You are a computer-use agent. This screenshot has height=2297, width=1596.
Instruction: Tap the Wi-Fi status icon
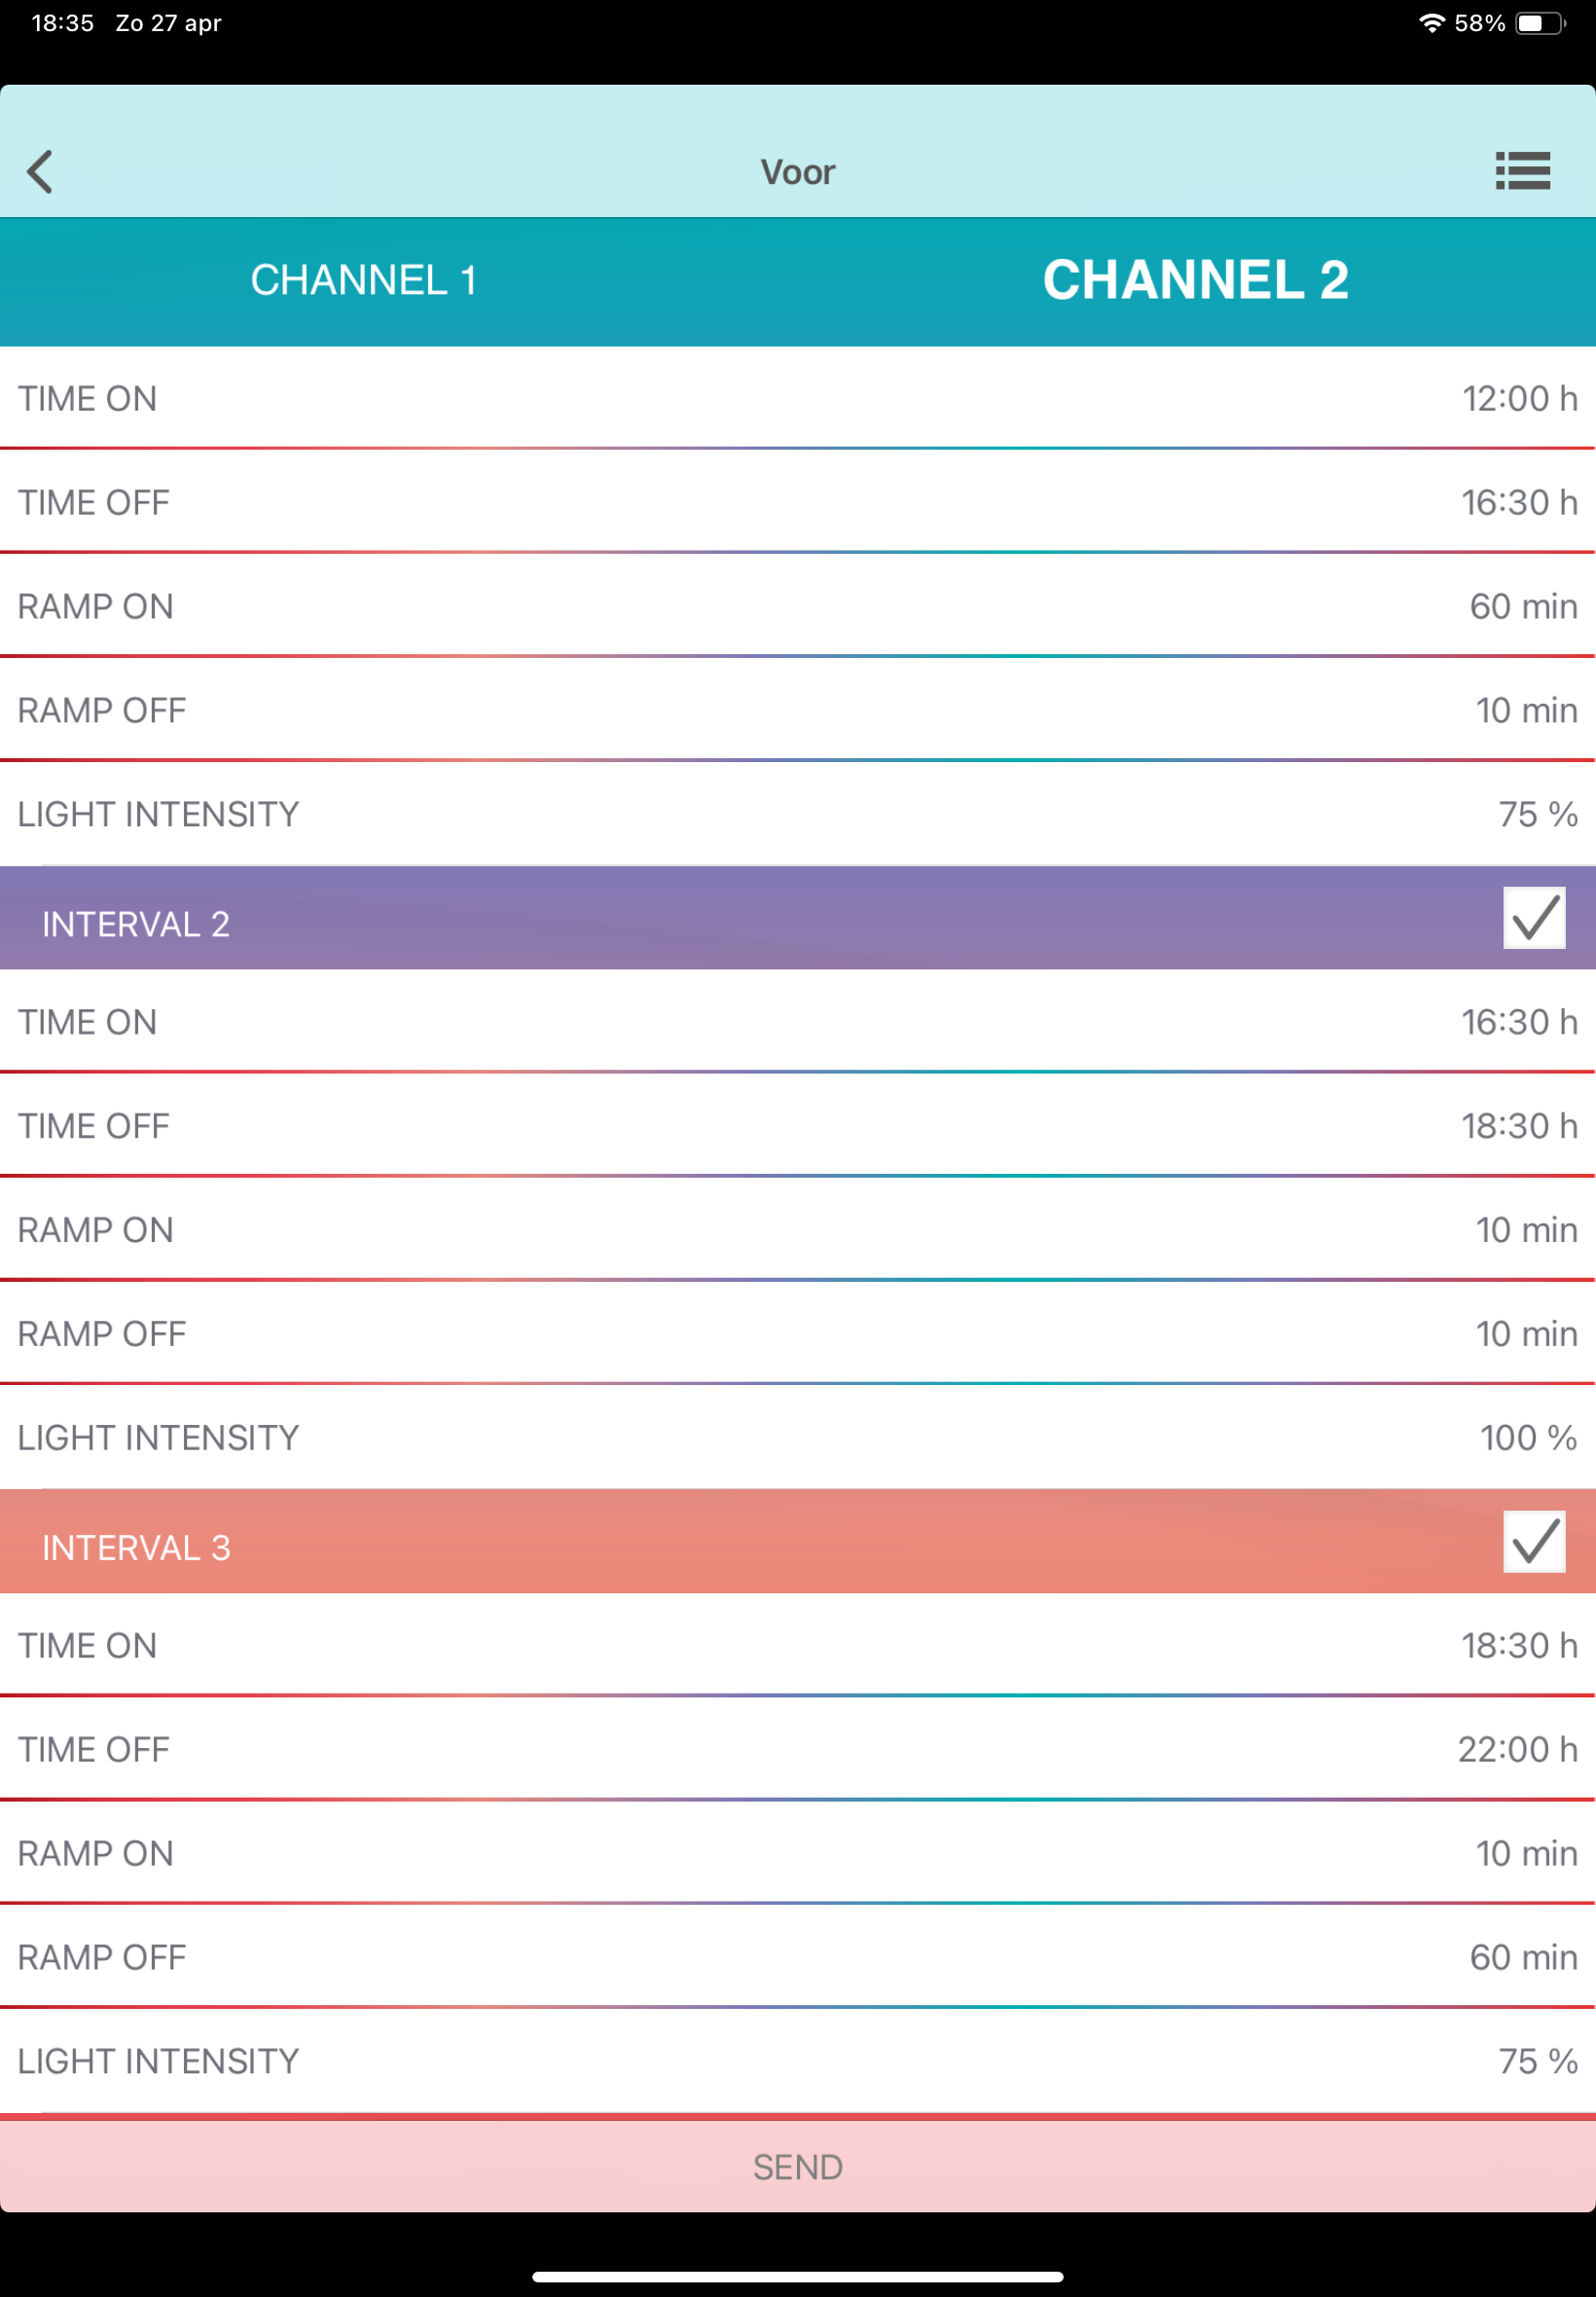tap(1432, 23)
